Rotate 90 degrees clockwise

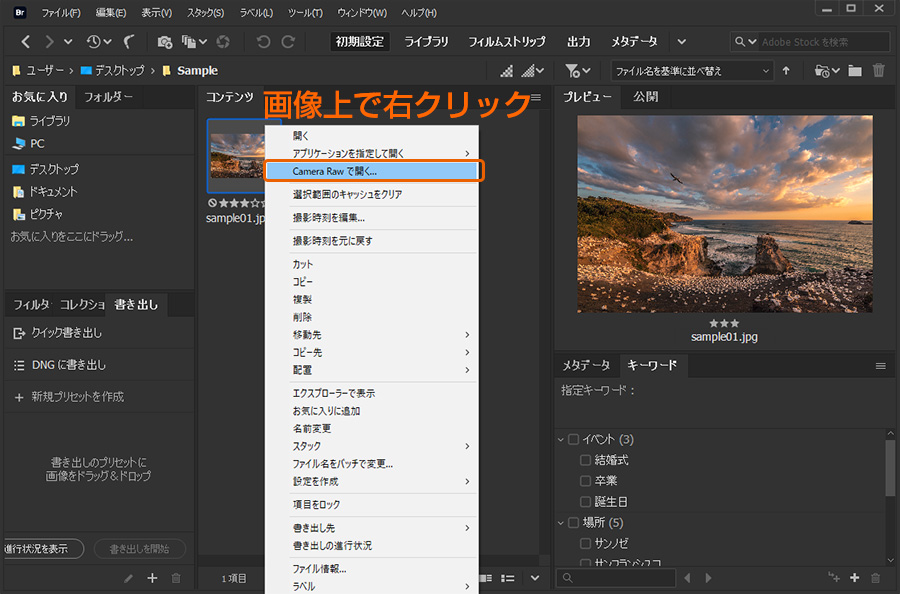click(x=288, y=41)
